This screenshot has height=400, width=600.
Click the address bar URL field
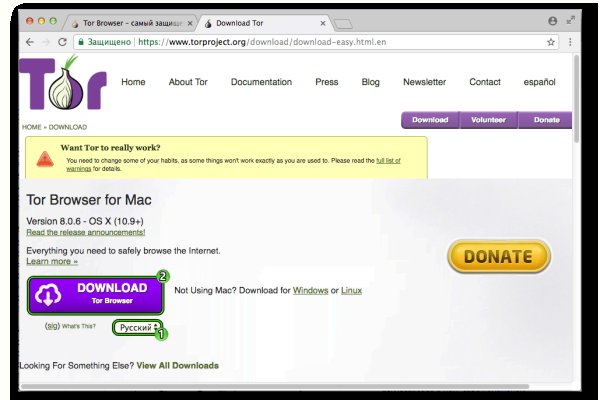click(300, 42)
